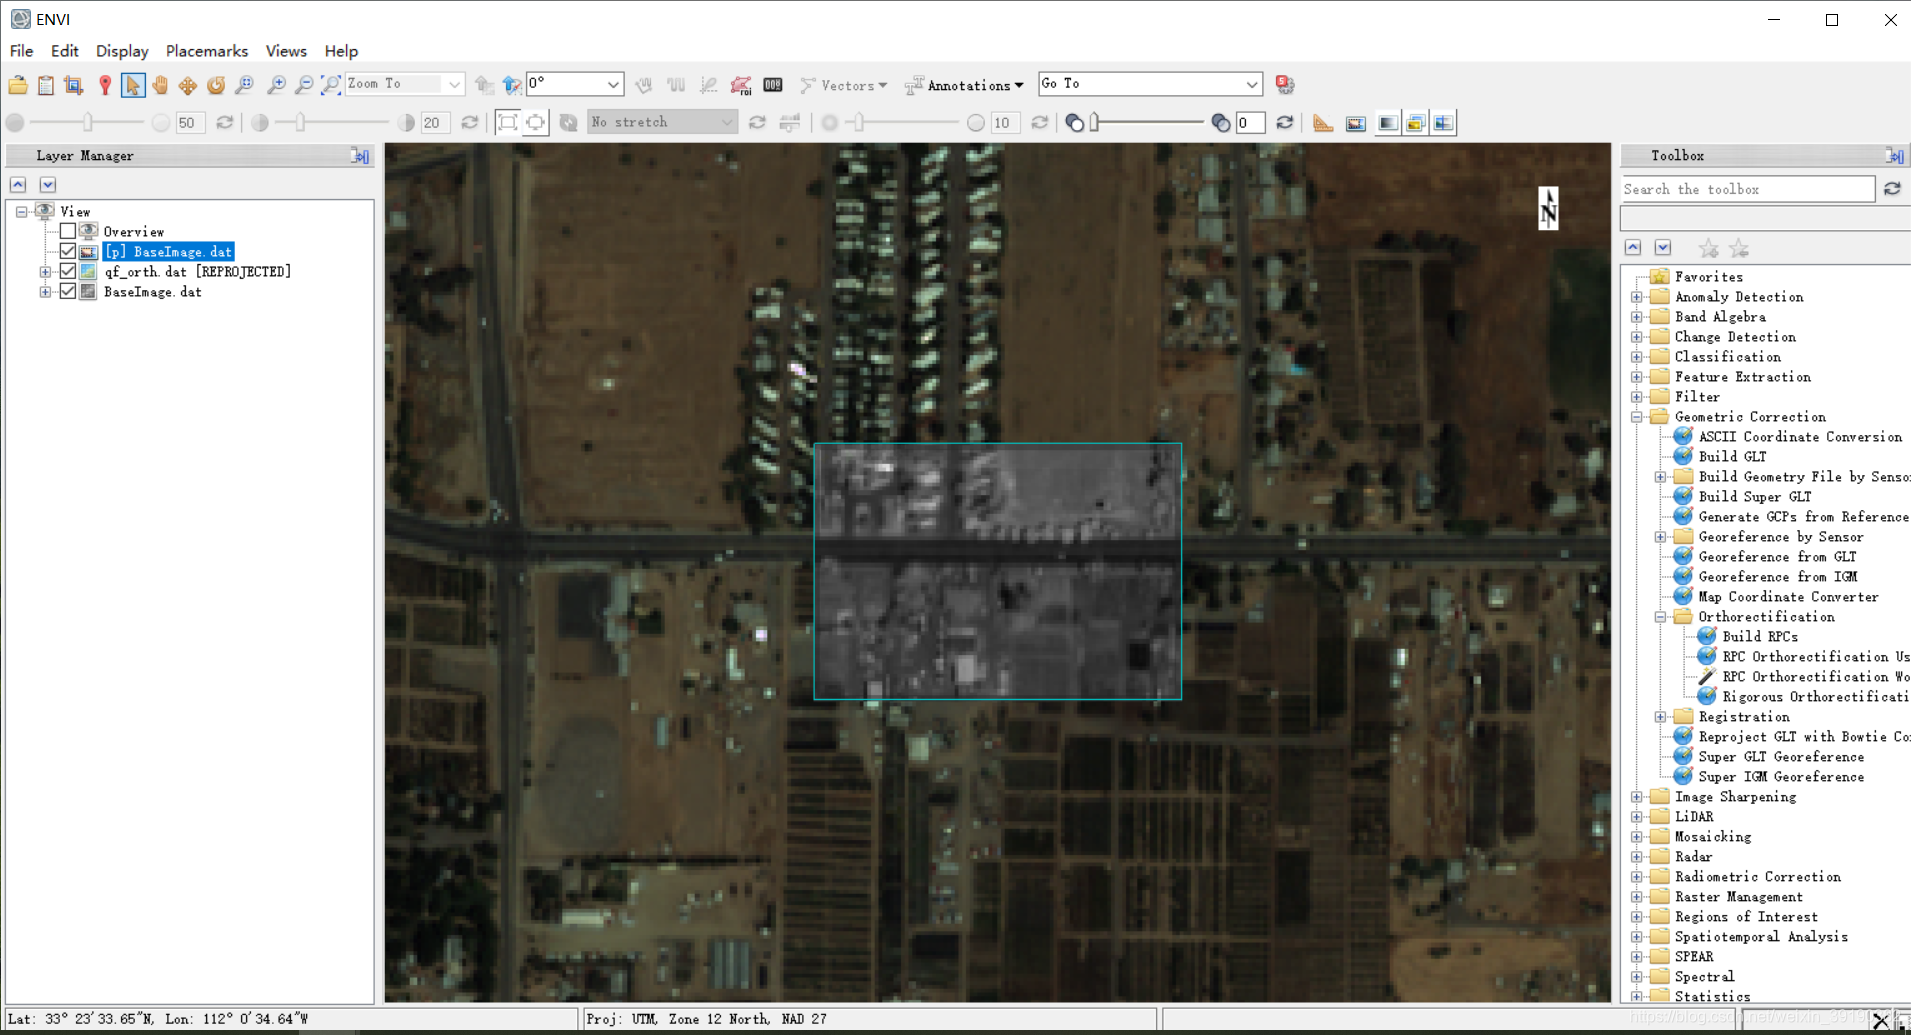Screen dimensions: 1911x1035
Task: Open Map Coordinate Converter tool
Action: click(x=1788, y=597)
